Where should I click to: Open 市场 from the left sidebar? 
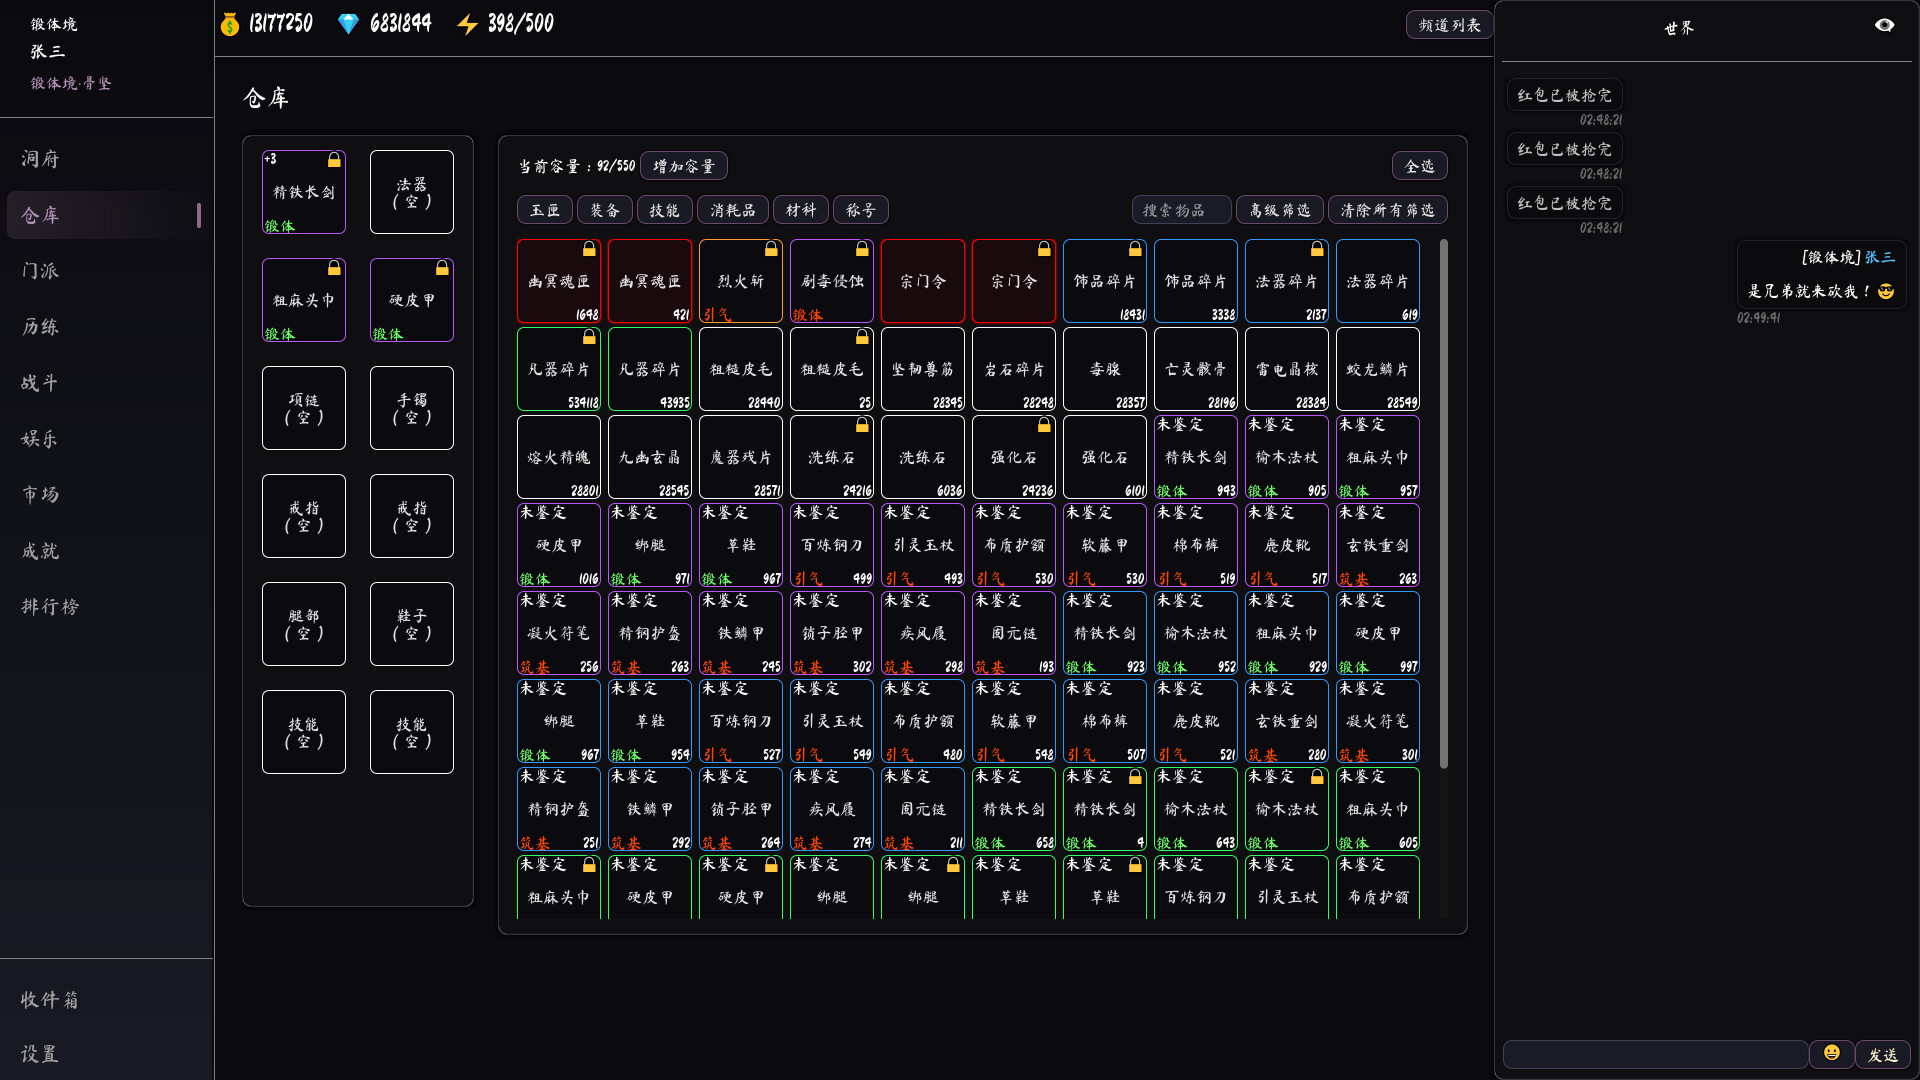pos(39,494)
